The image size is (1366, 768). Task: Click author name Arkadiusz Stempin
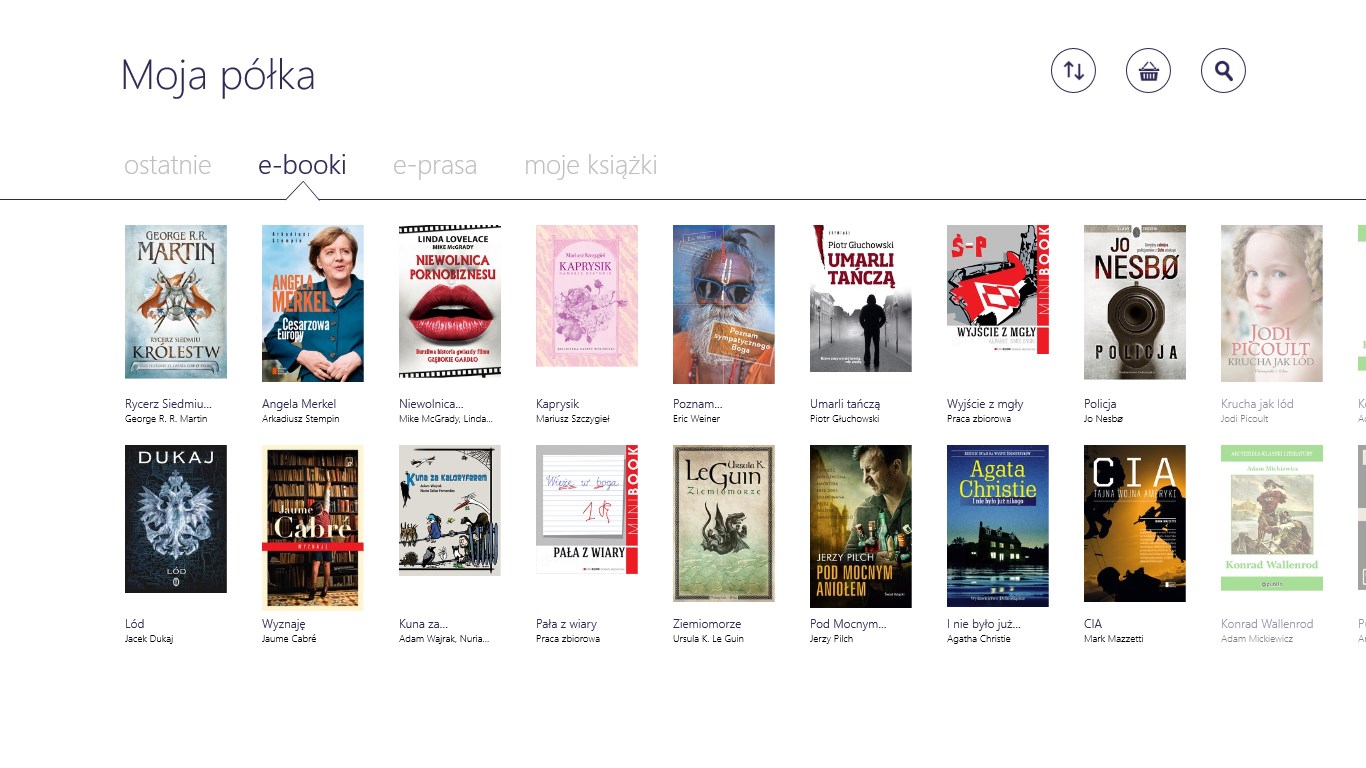301,419
